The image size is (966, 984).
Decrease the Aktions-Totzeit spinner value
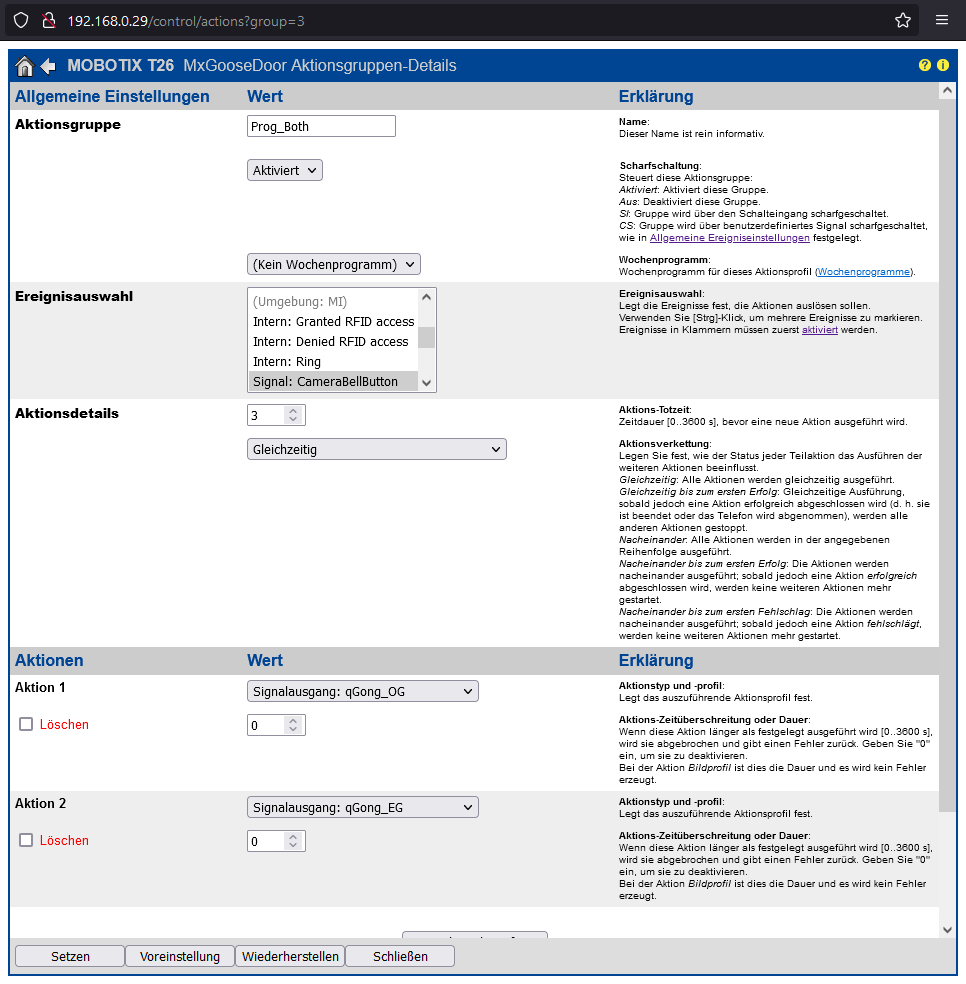pyautogui.click(x=293, y=419)
